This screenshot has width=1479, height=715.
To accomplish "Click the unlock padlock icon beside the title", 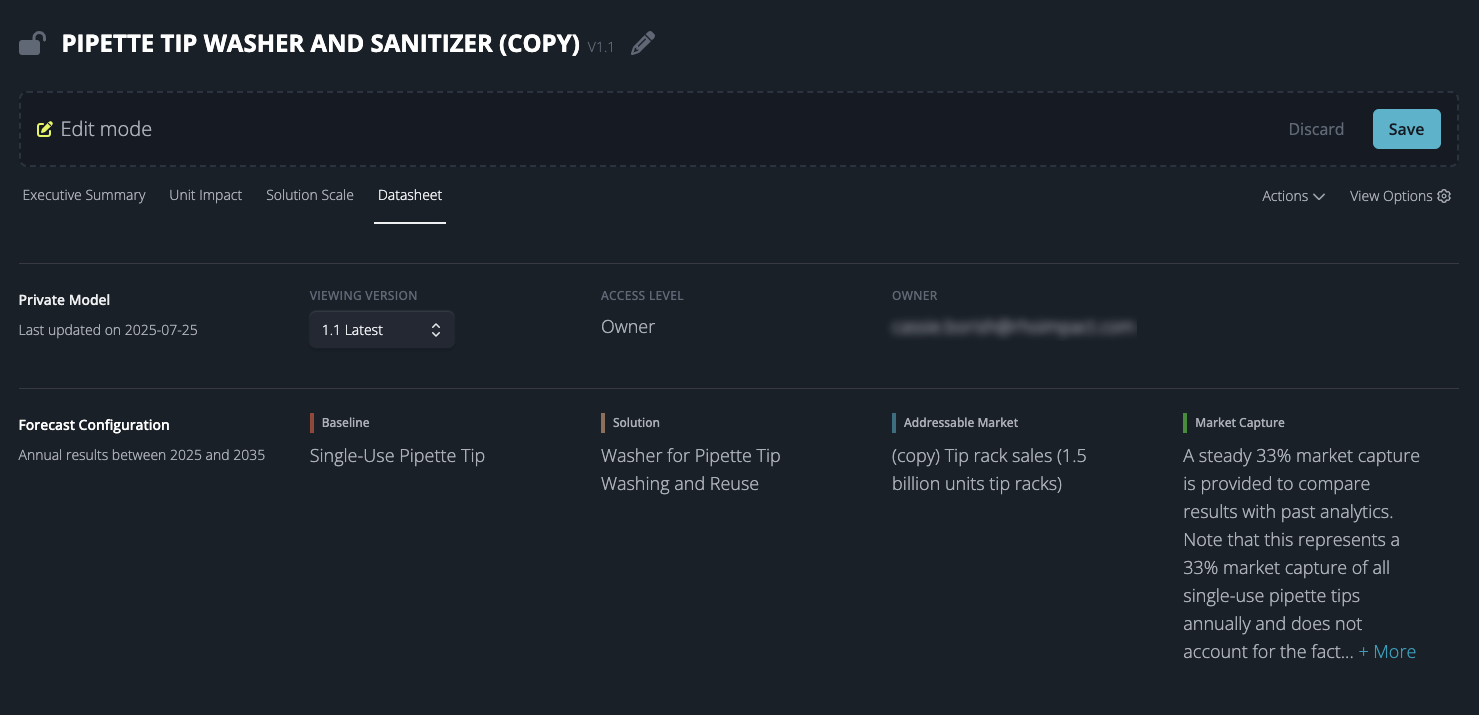I will tap(33, 44).
